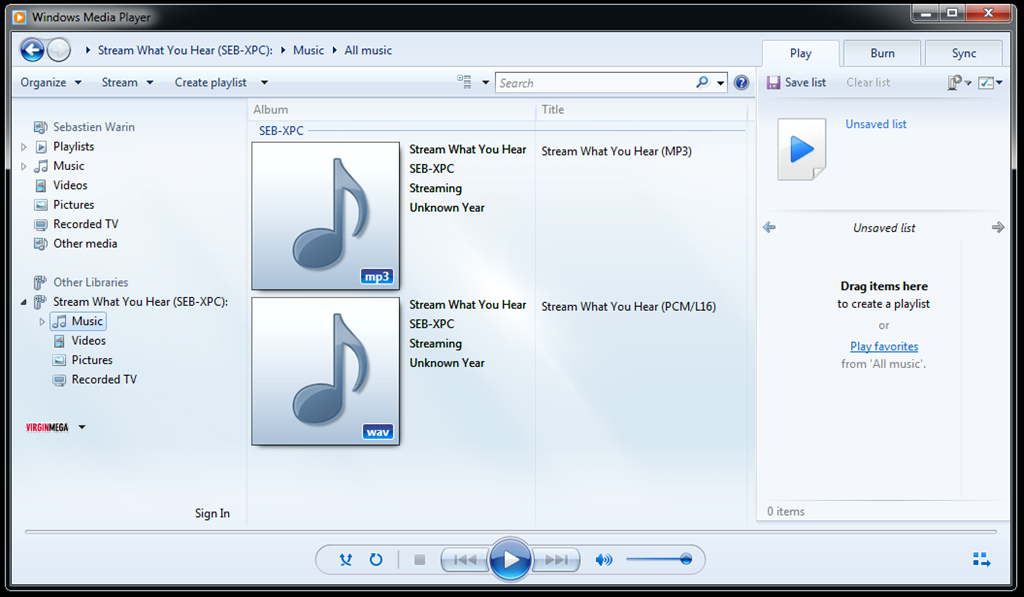Select the mp3 album art thumbnail
This screenshot has width=1024, height=597.
point(325,216)
